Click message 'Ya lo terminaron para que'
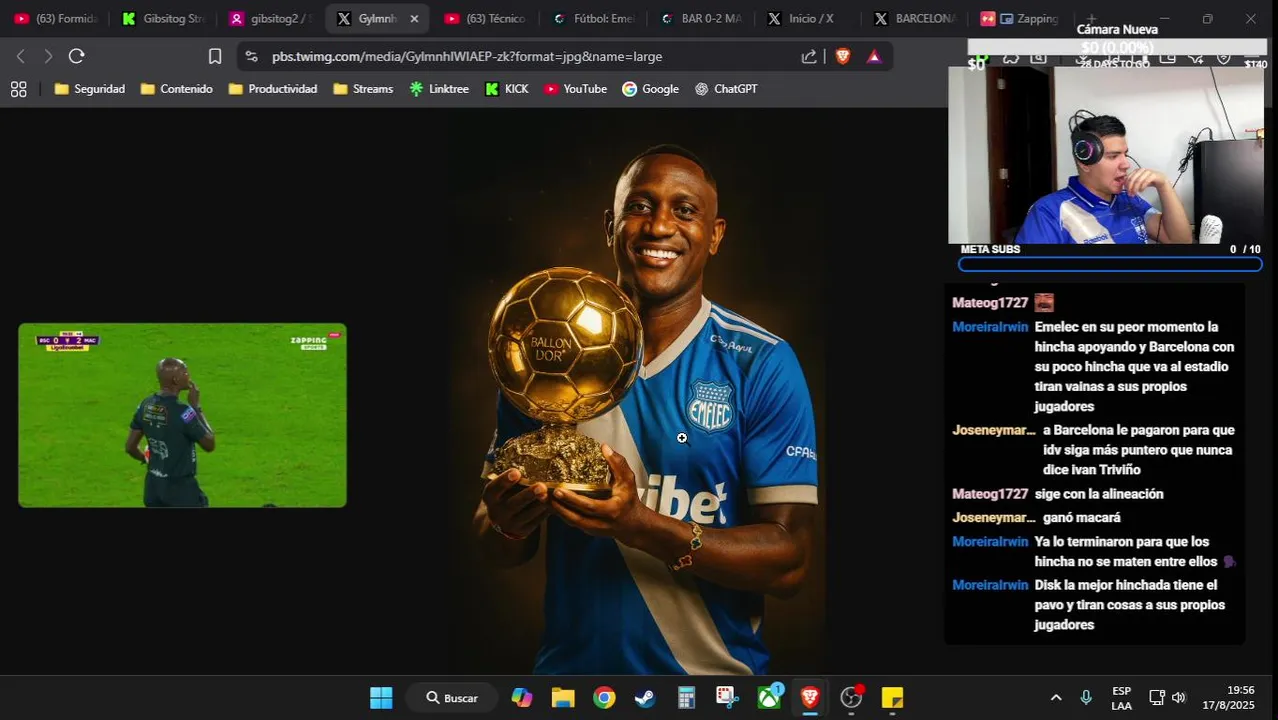Image resolution: width=1278 pixels, height=720 pixels. coord(1135,552)
